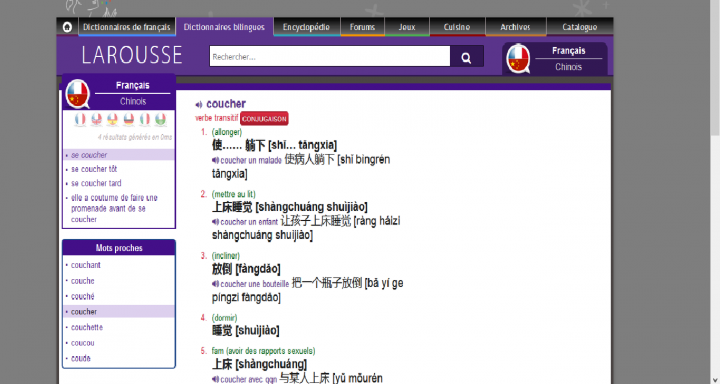This screenshot has width=720, height=384.
Task: Open nearby word 'couche'
Action: click(x=83, y=281)
